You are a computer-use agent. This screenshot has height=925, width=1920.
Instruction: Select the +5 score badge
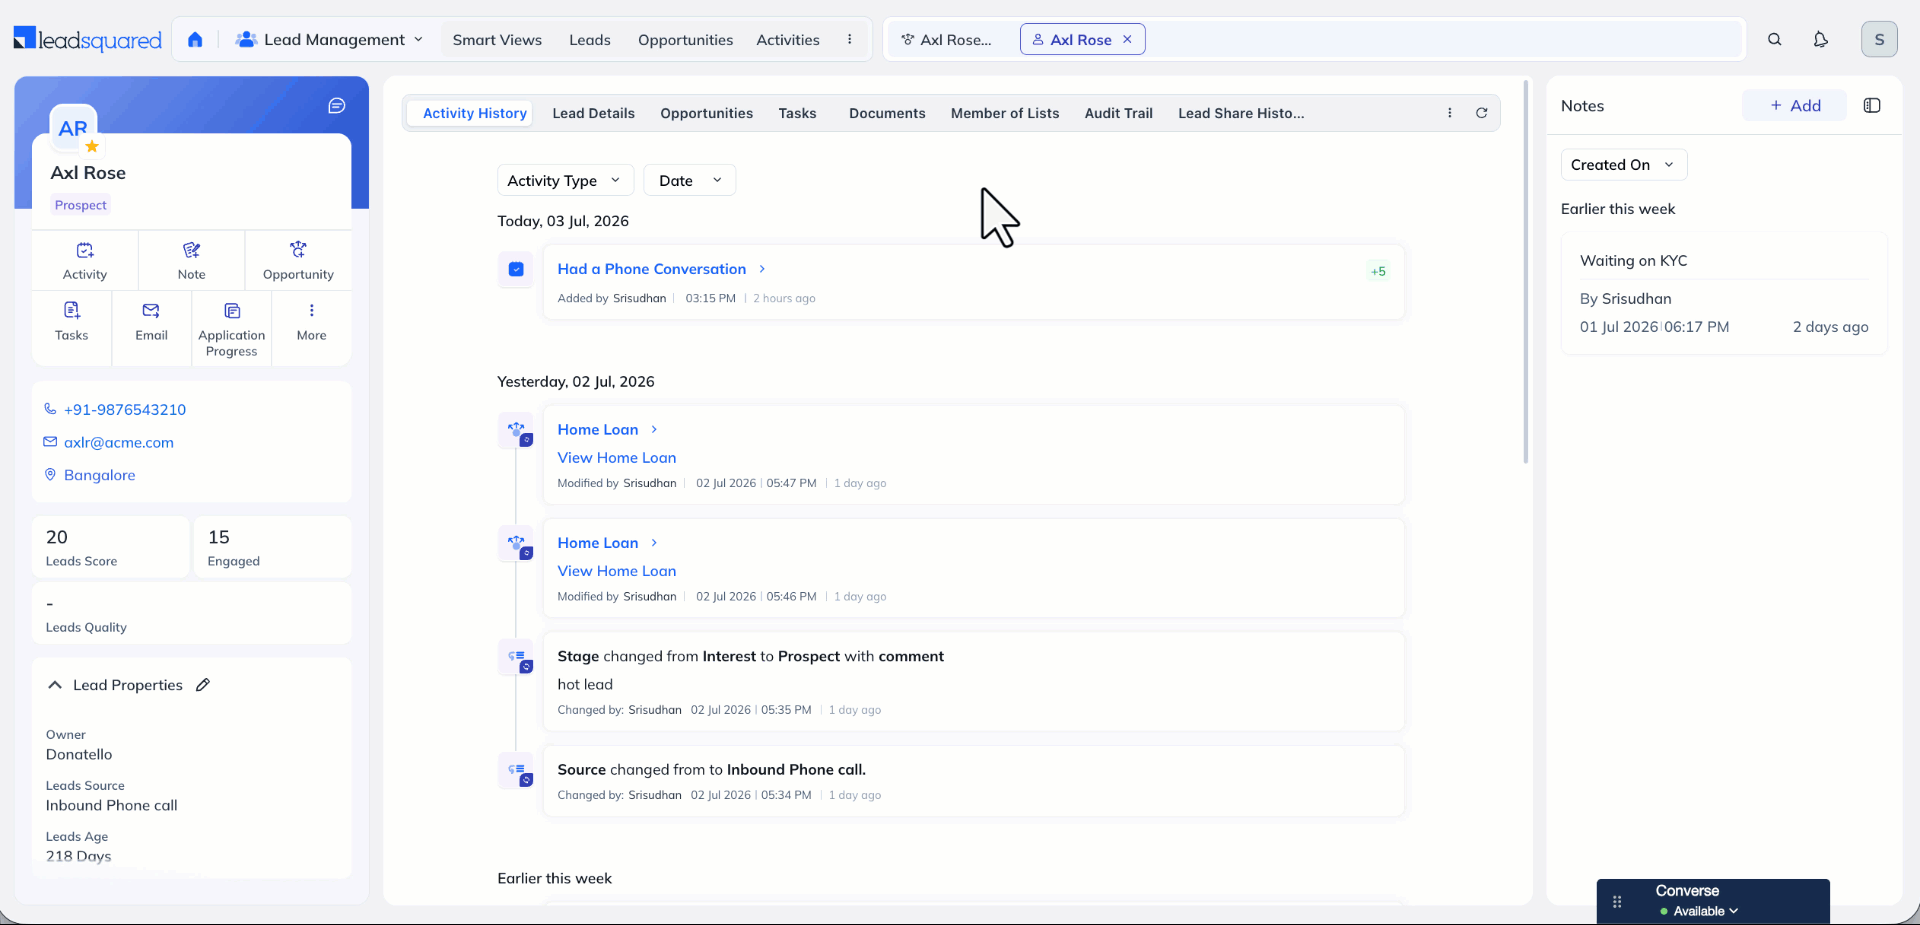[x=1378, y=271]
